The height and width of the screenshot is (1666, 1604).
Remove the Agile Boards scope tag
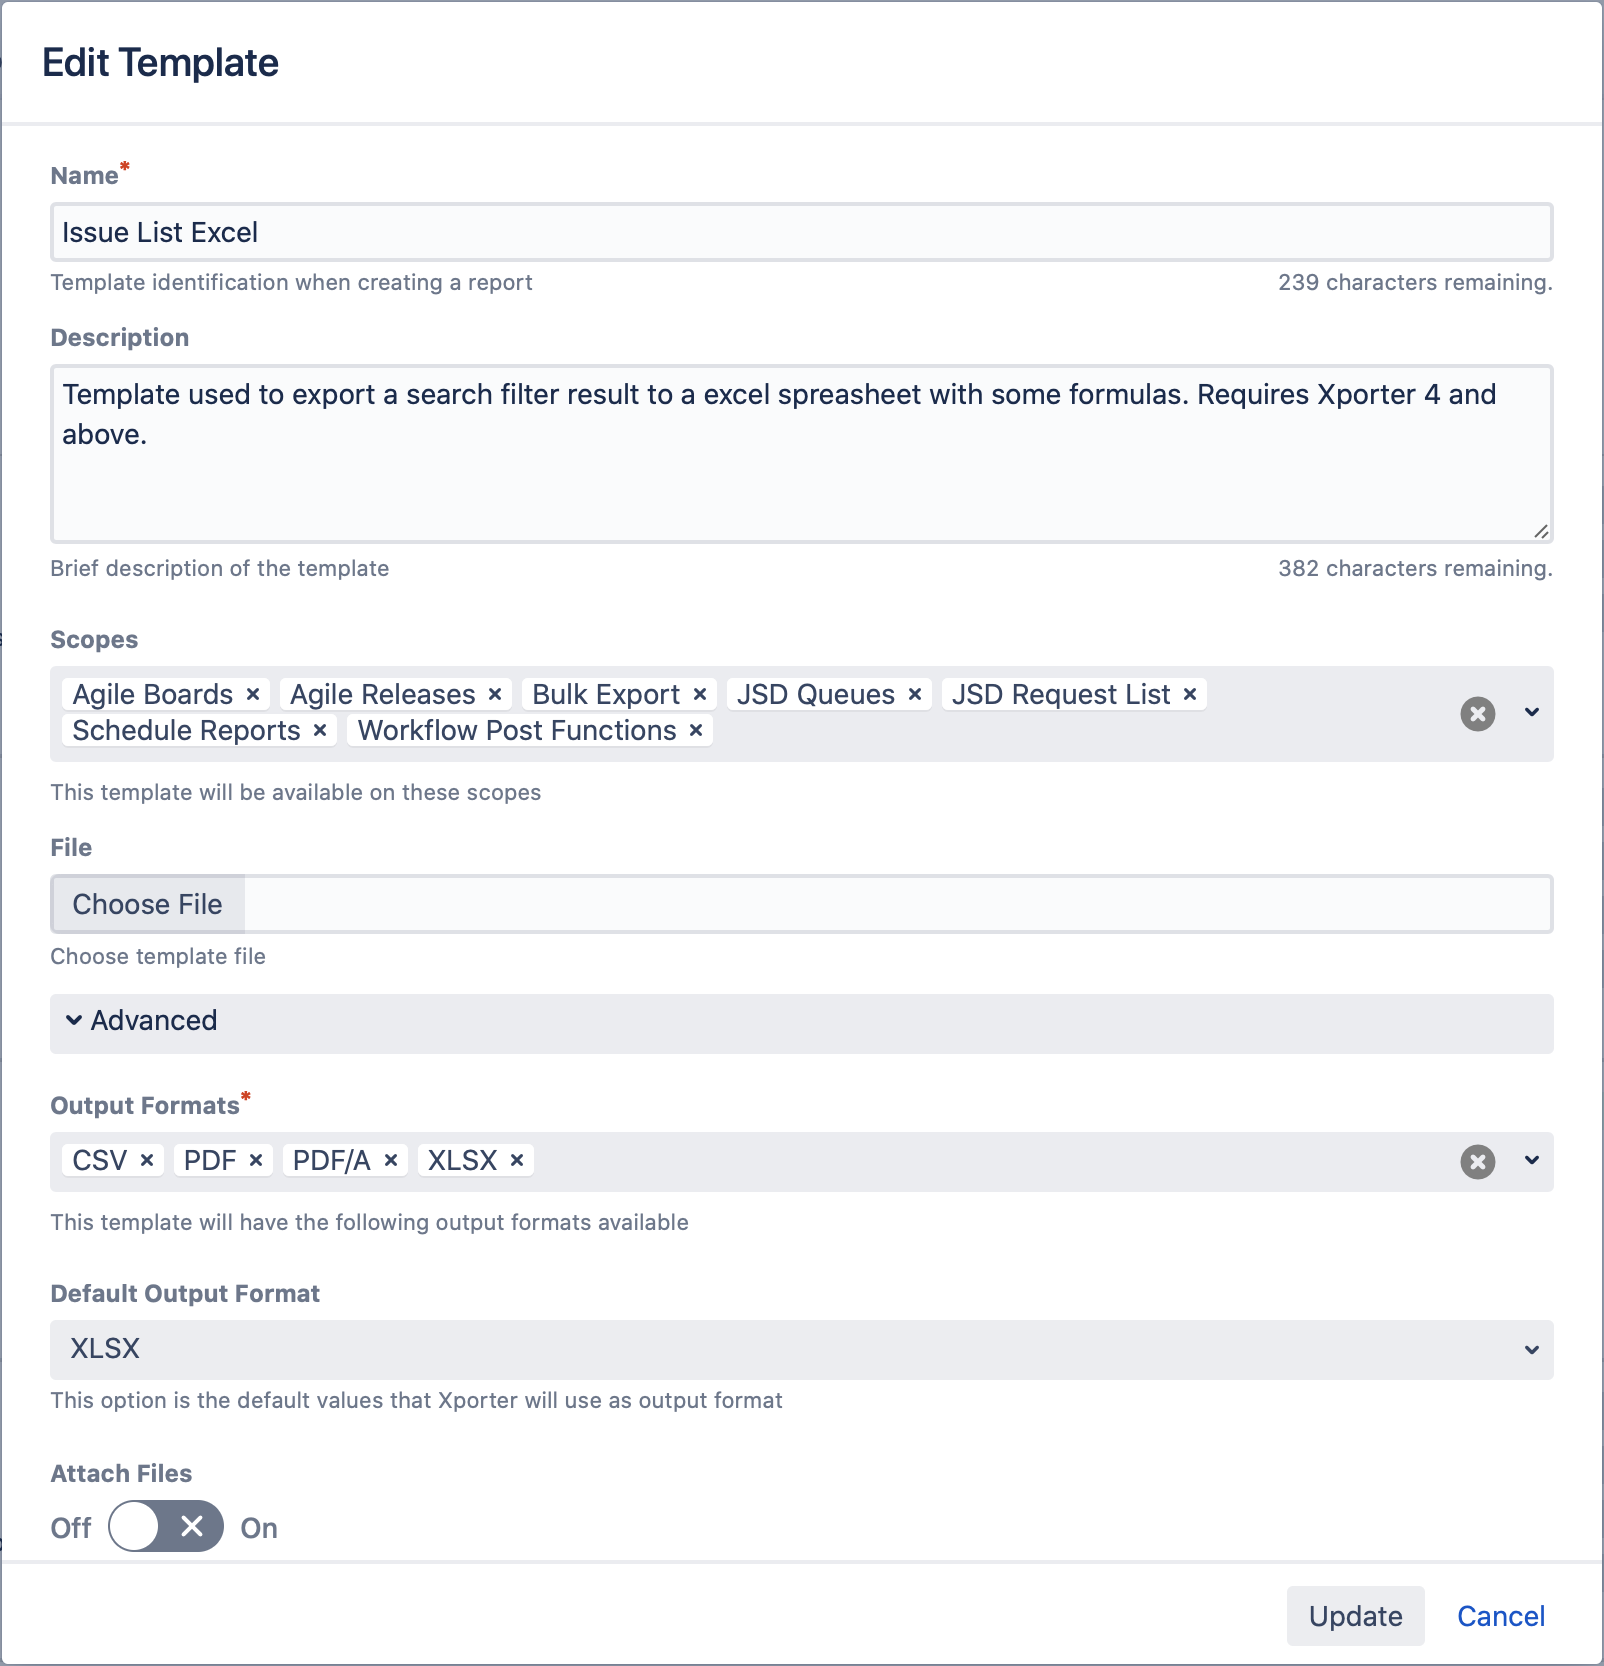(253, 694)
